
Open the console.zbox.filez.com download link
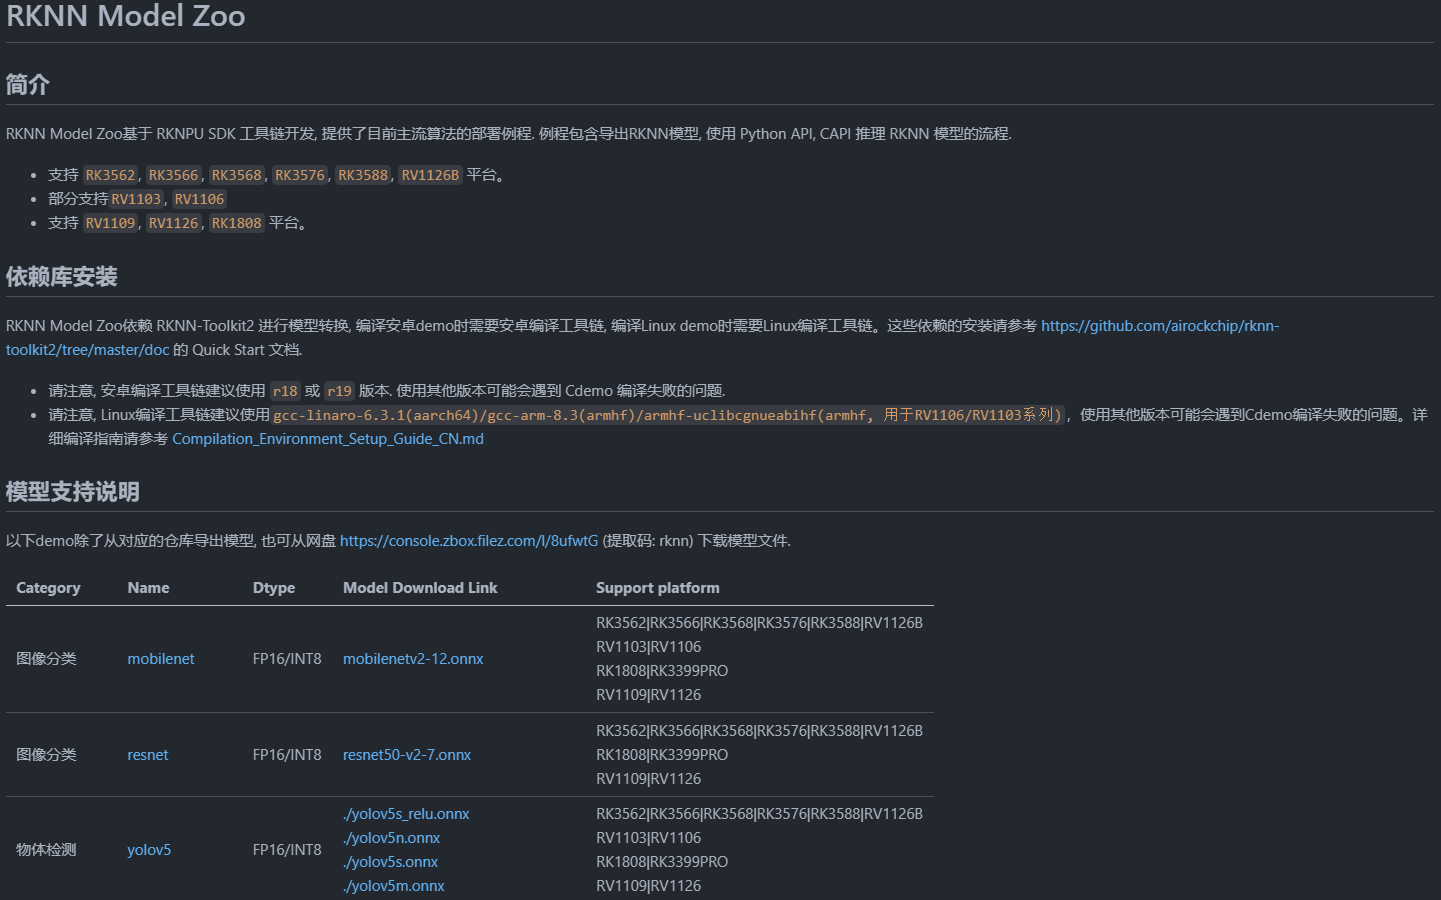[469, 541]
